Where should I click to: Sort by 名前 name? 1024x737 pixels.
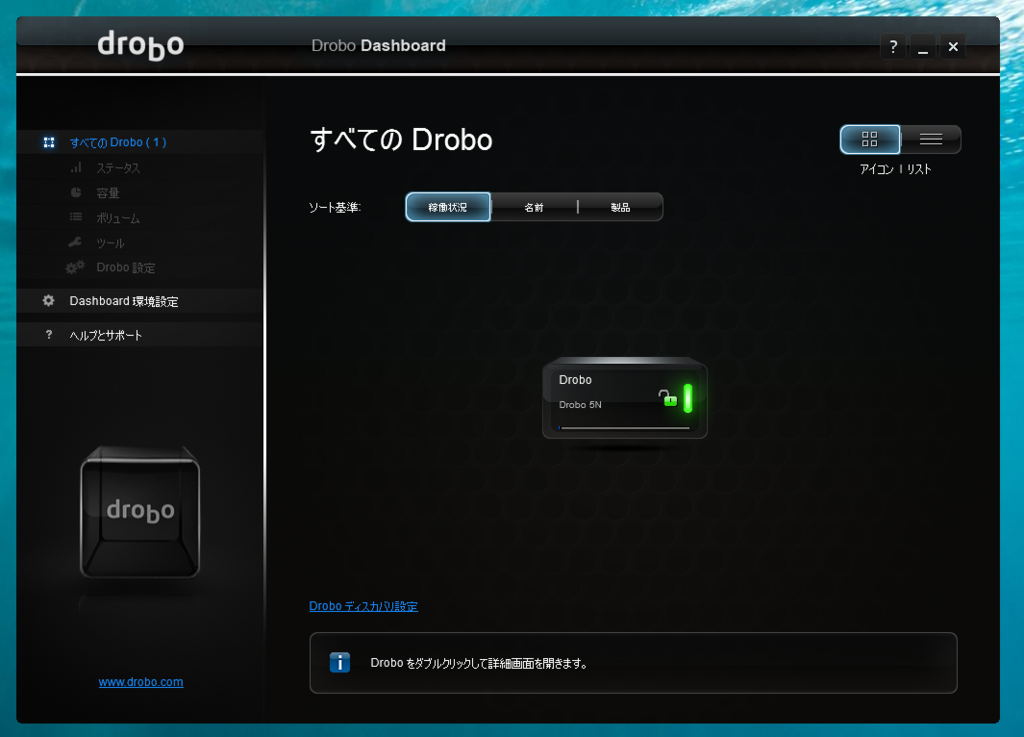534,207
